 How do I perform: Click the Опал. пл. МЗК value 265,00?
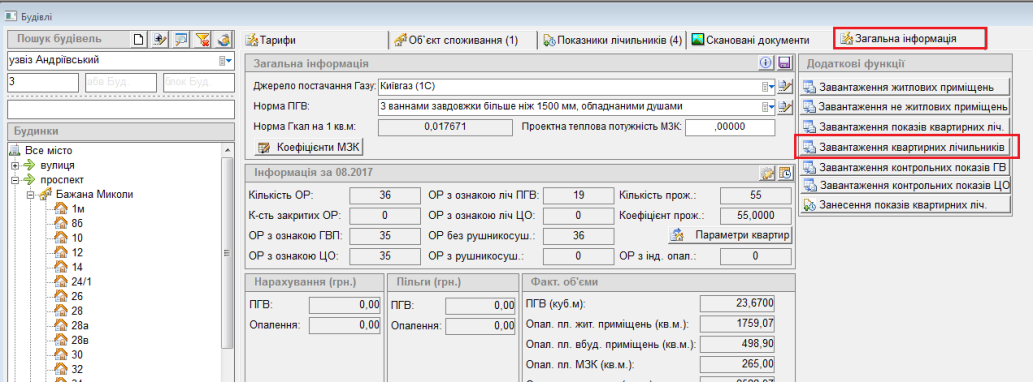(737, 364)
